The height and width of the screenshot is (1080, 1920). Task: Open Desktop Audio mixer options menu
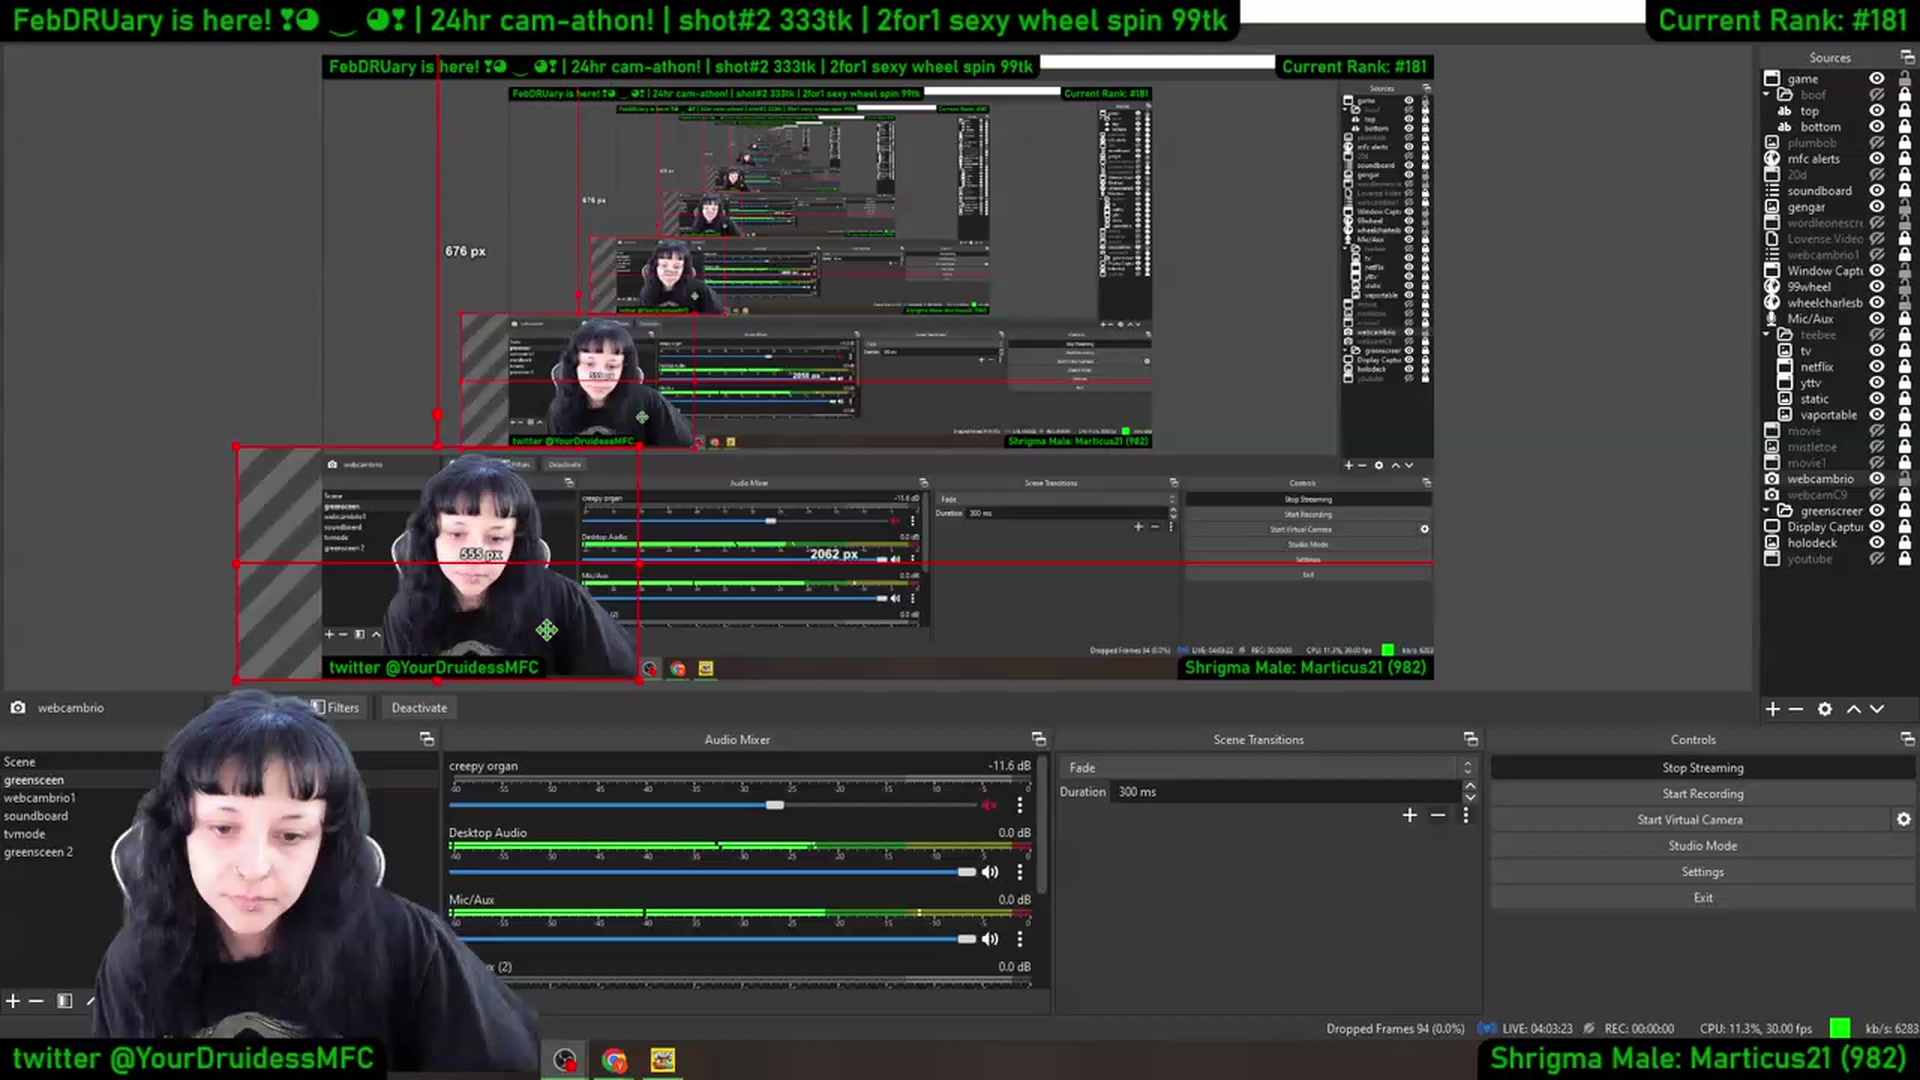(x=1020, y=872)
